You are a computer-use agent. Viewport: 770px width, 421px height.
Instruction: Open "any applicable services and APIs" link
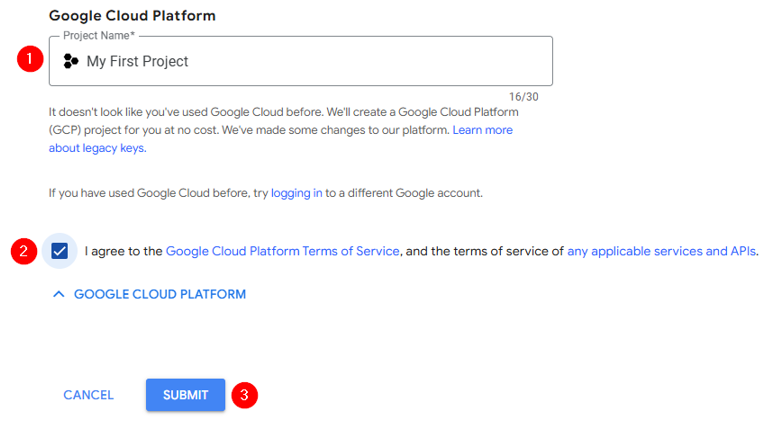pyautogui.click(x=661, y=251)
